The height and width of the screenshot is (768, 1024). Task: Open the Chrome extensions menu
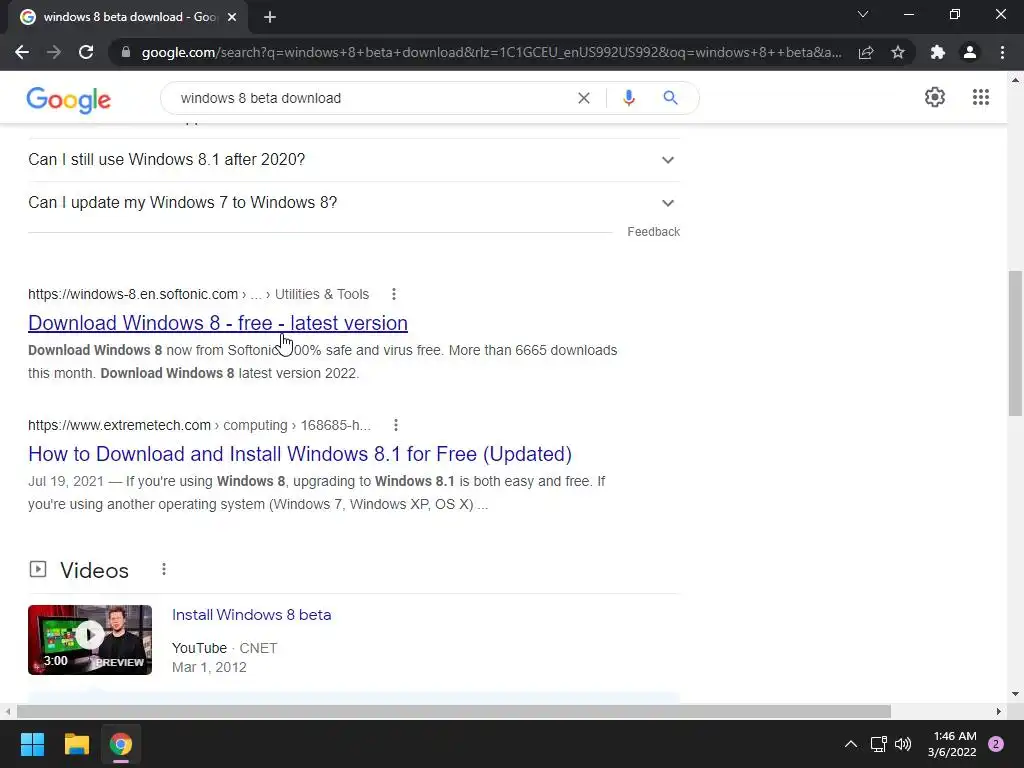point(938,52)
